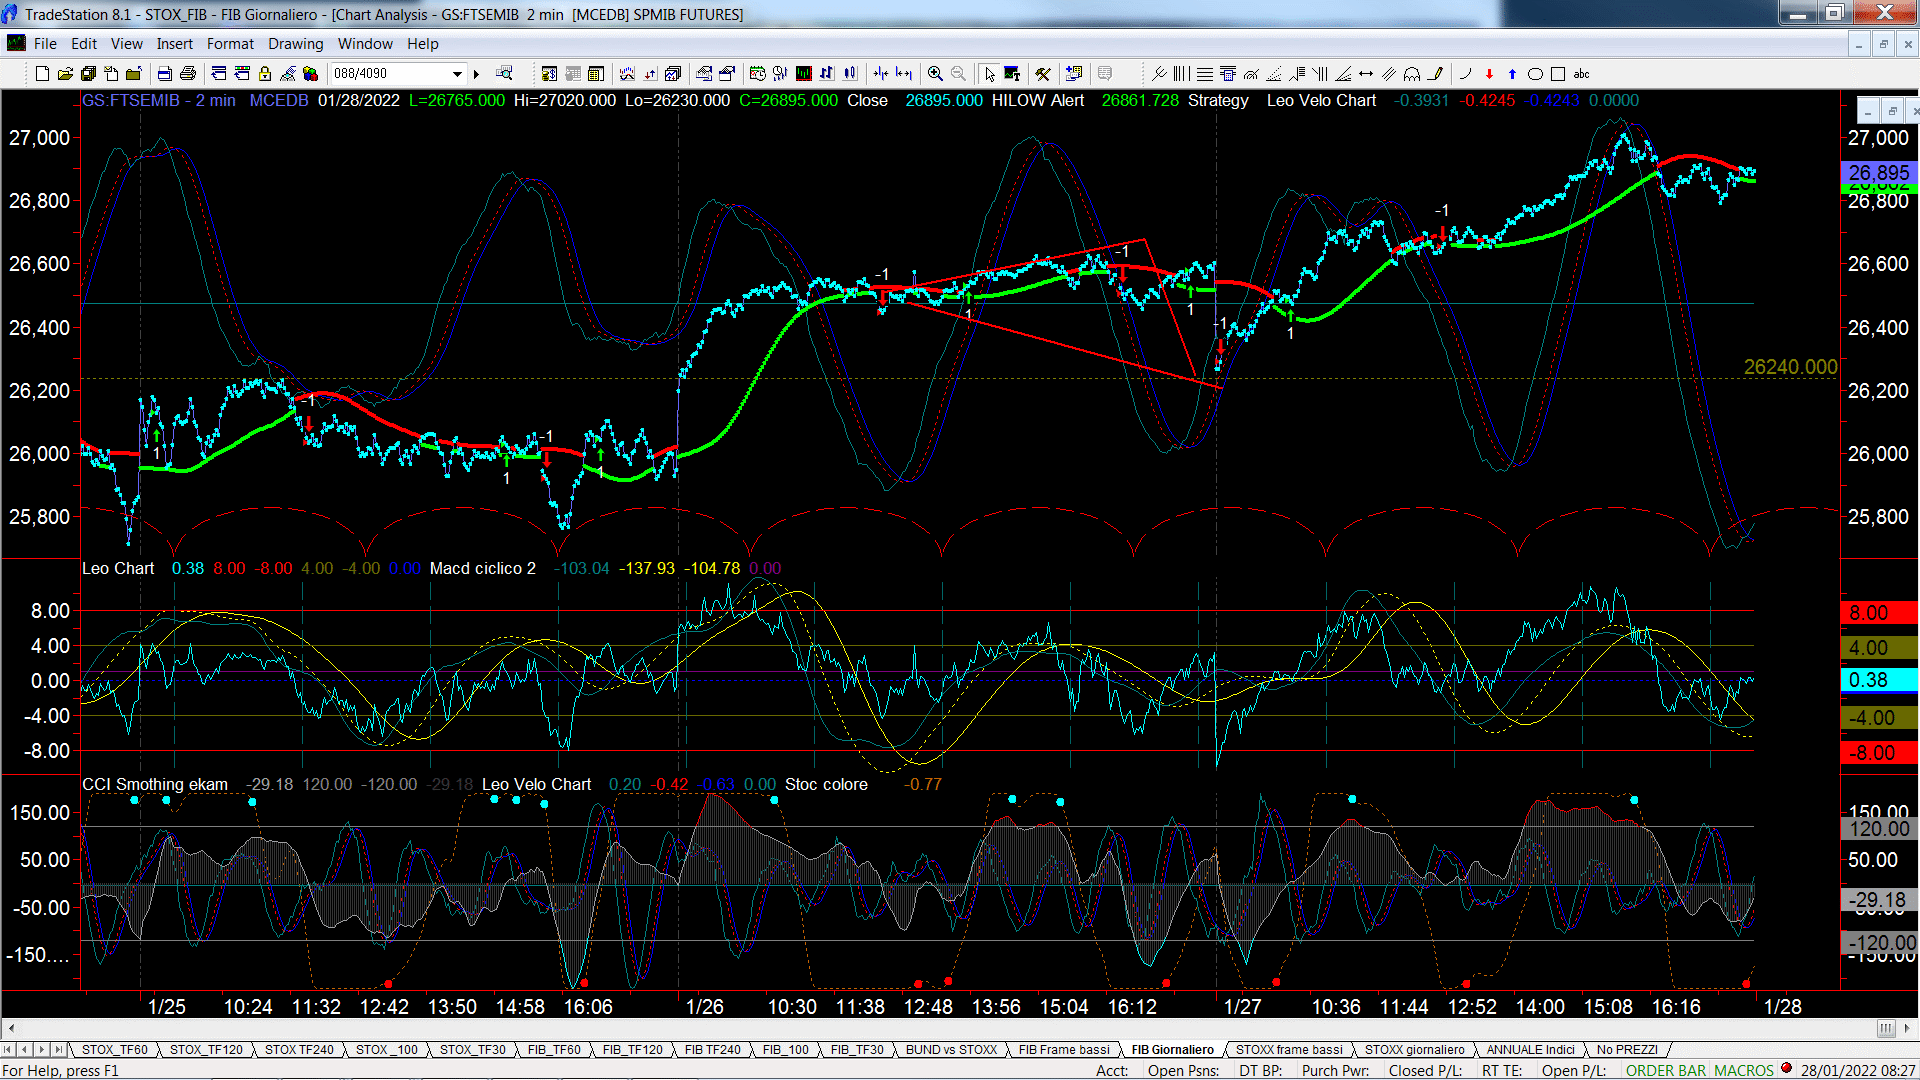
Task: Switch to the ANNUALE Indici tab
Action: (1530, 1050)
